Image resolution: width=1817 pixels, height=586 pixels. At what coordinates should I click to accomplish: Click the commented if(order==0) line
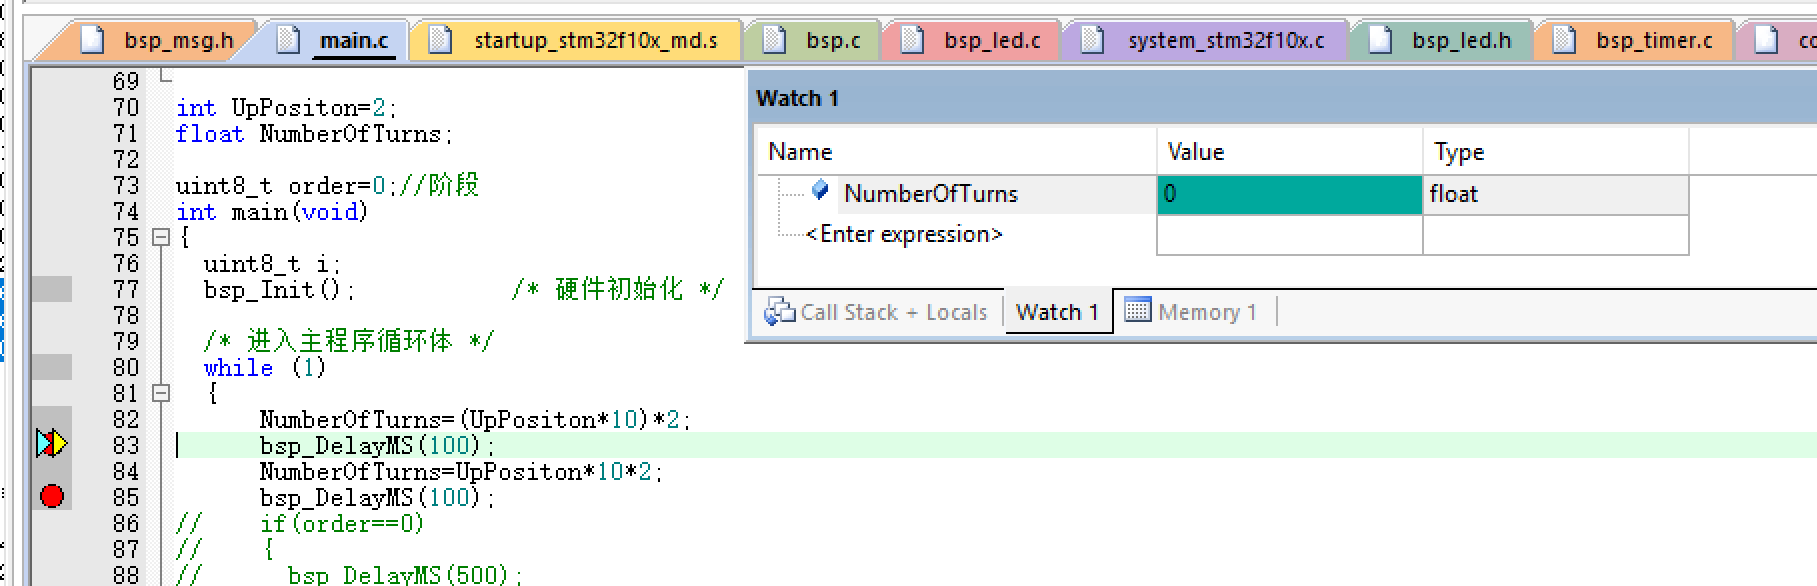tap(341, 524)
